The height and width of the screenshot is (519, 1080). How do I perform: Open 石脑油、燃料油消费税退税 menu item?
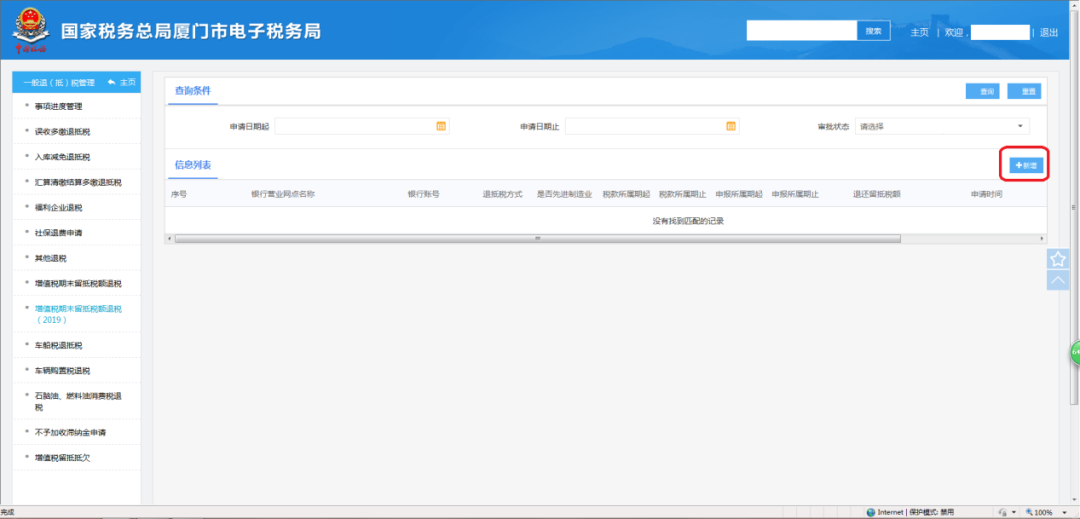(78, 401)
